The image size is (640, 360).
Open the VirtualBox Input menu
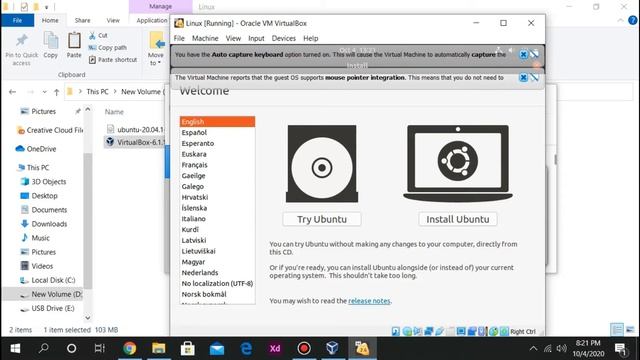tap(256, 38)
